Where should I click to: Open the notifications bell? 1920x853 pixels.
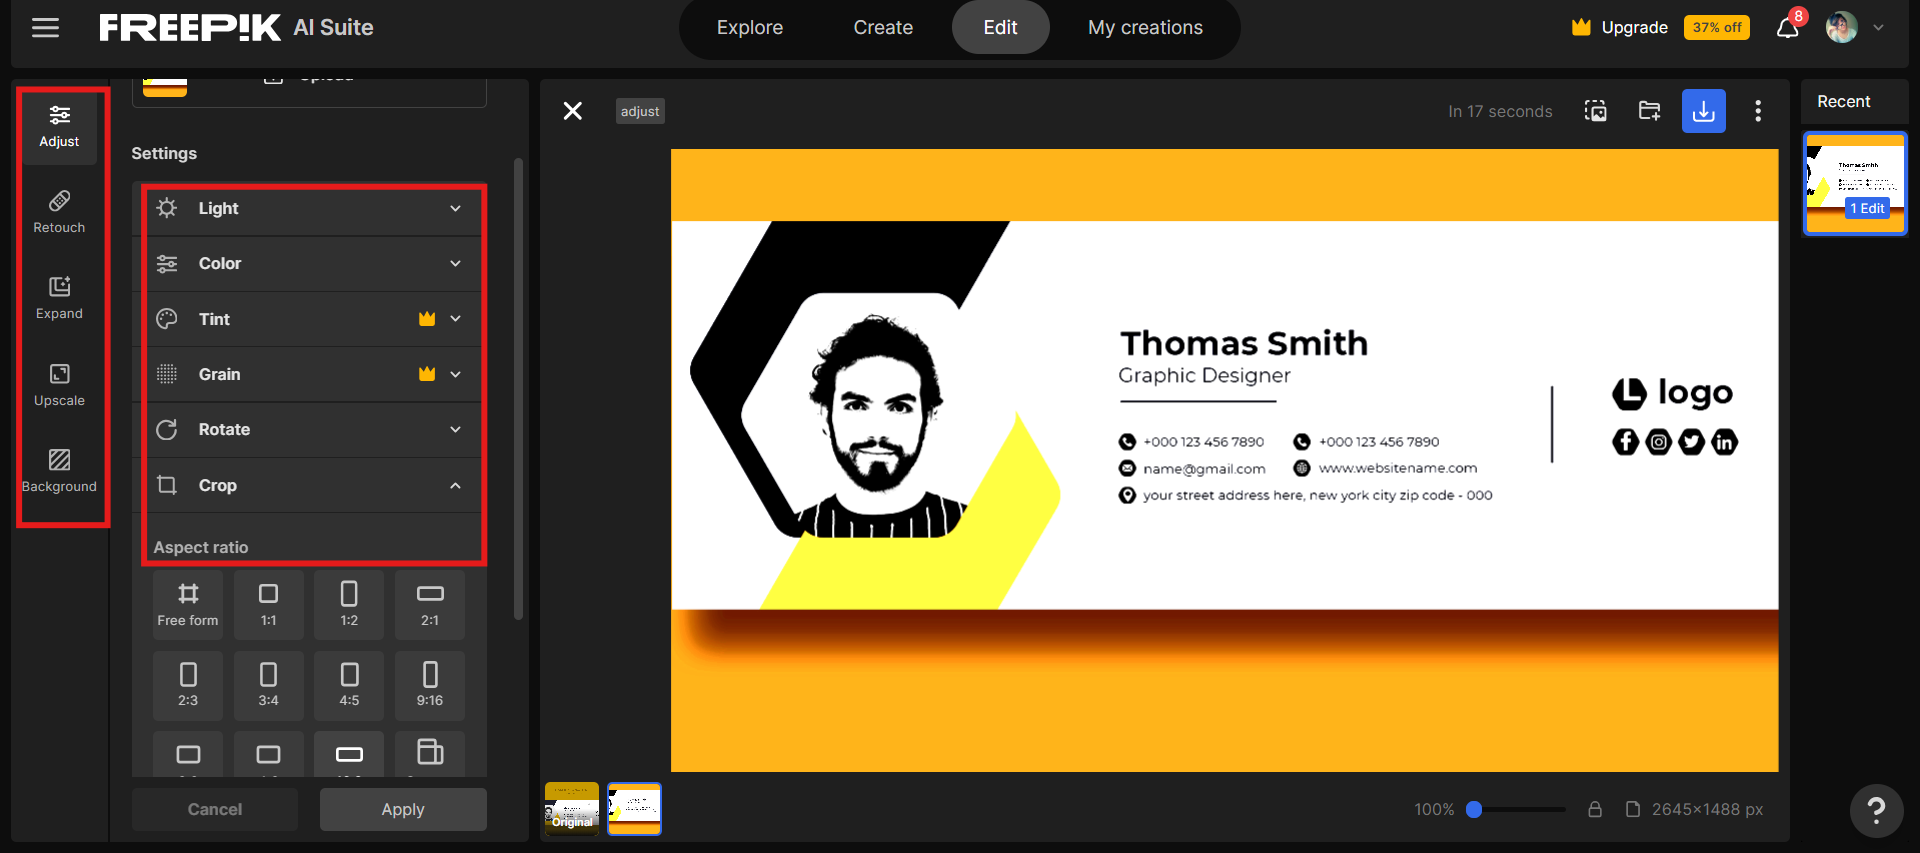[1788, 27]
